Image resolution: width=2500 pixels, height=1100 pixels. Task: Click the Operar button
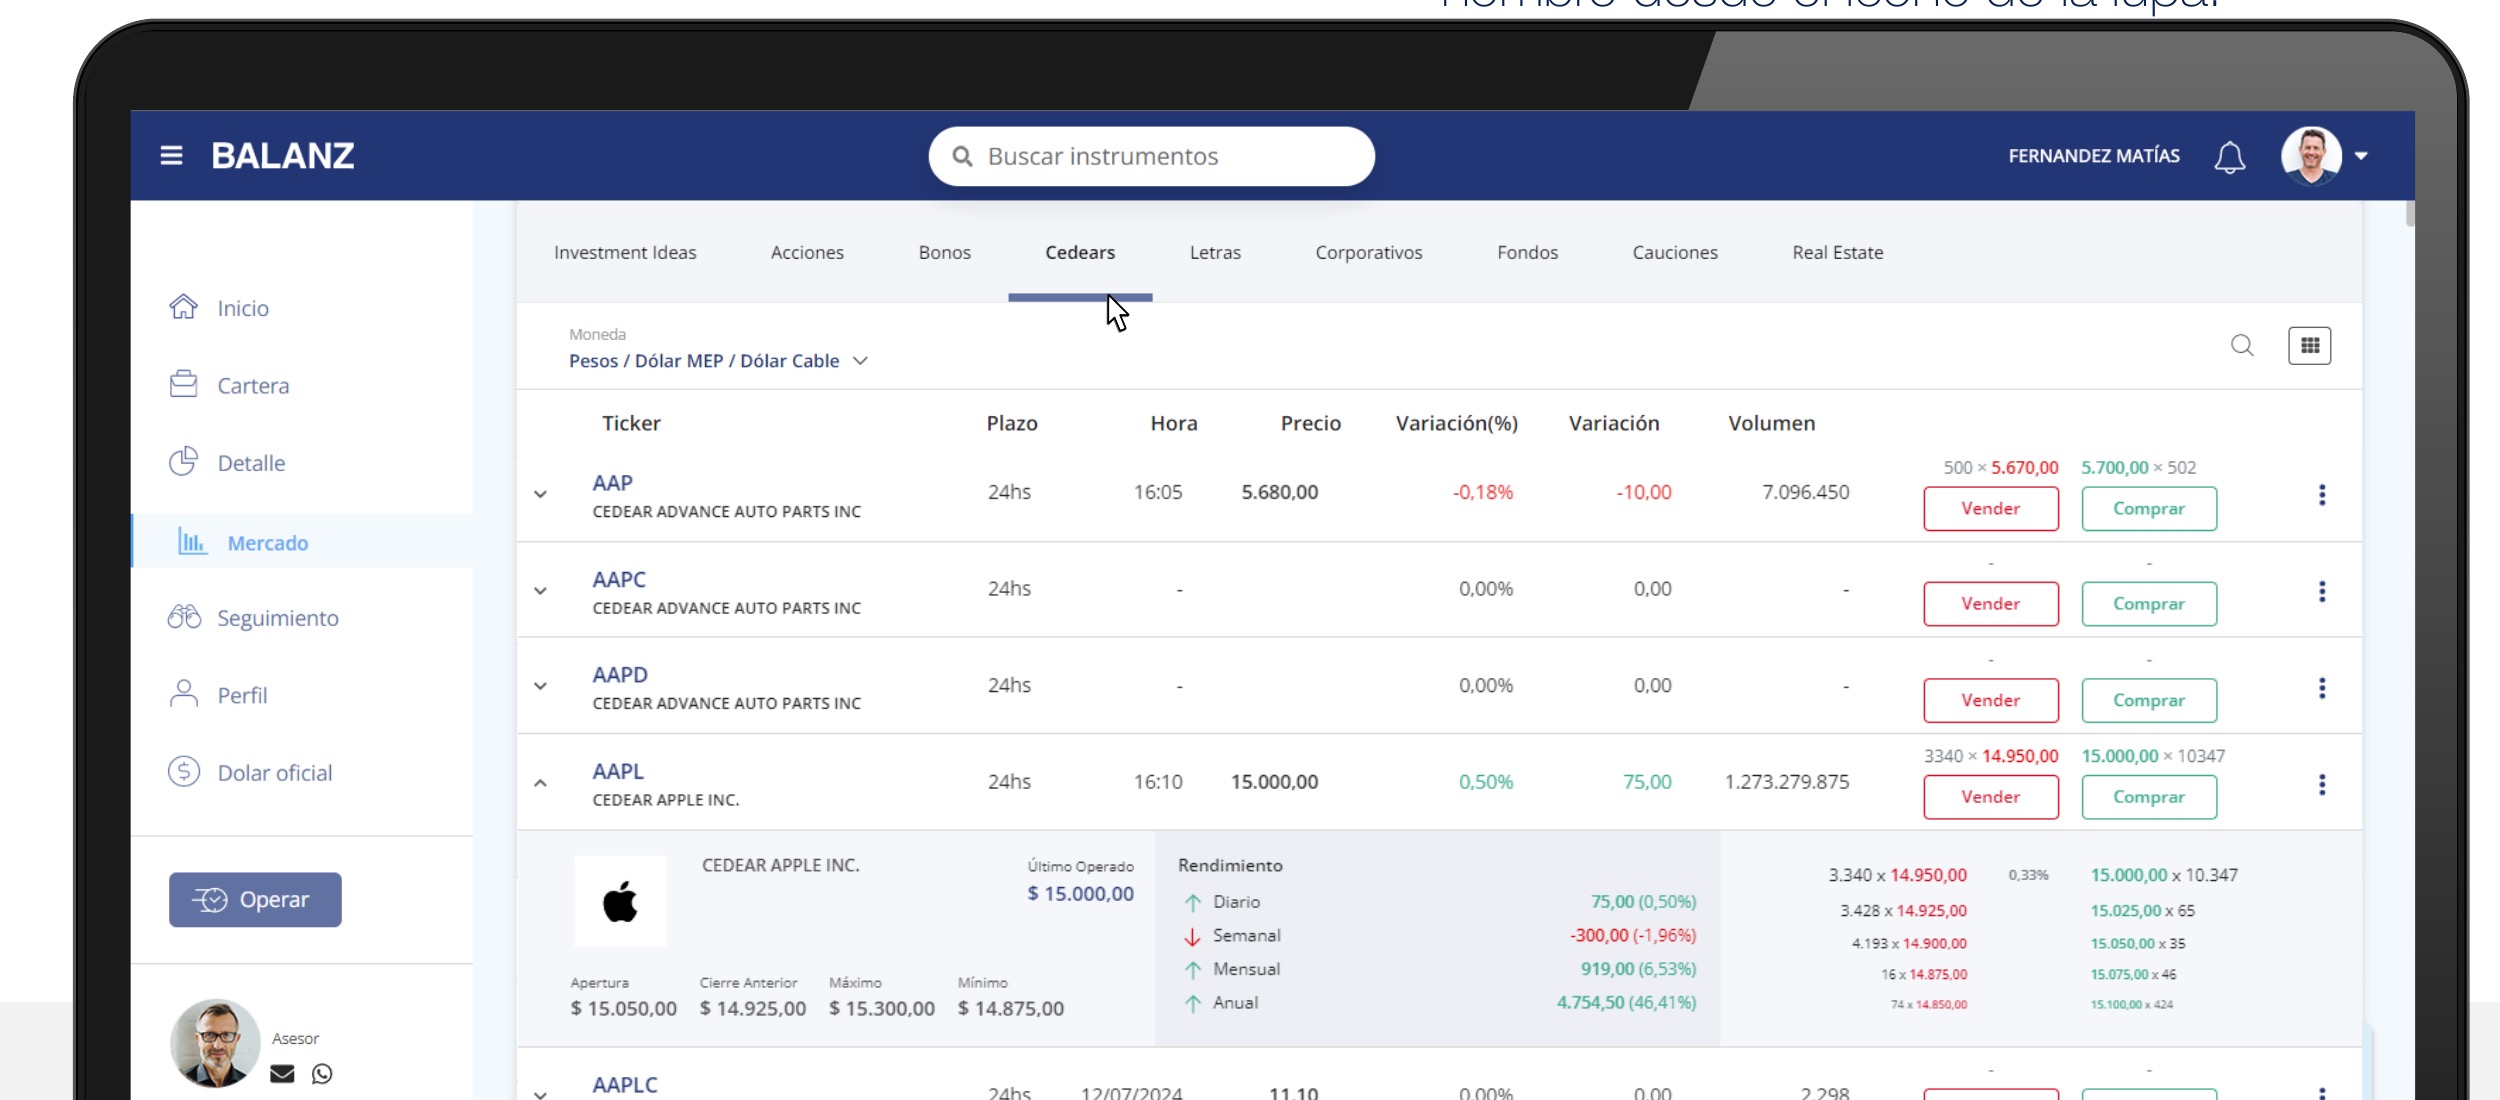(x=255, y=899)
